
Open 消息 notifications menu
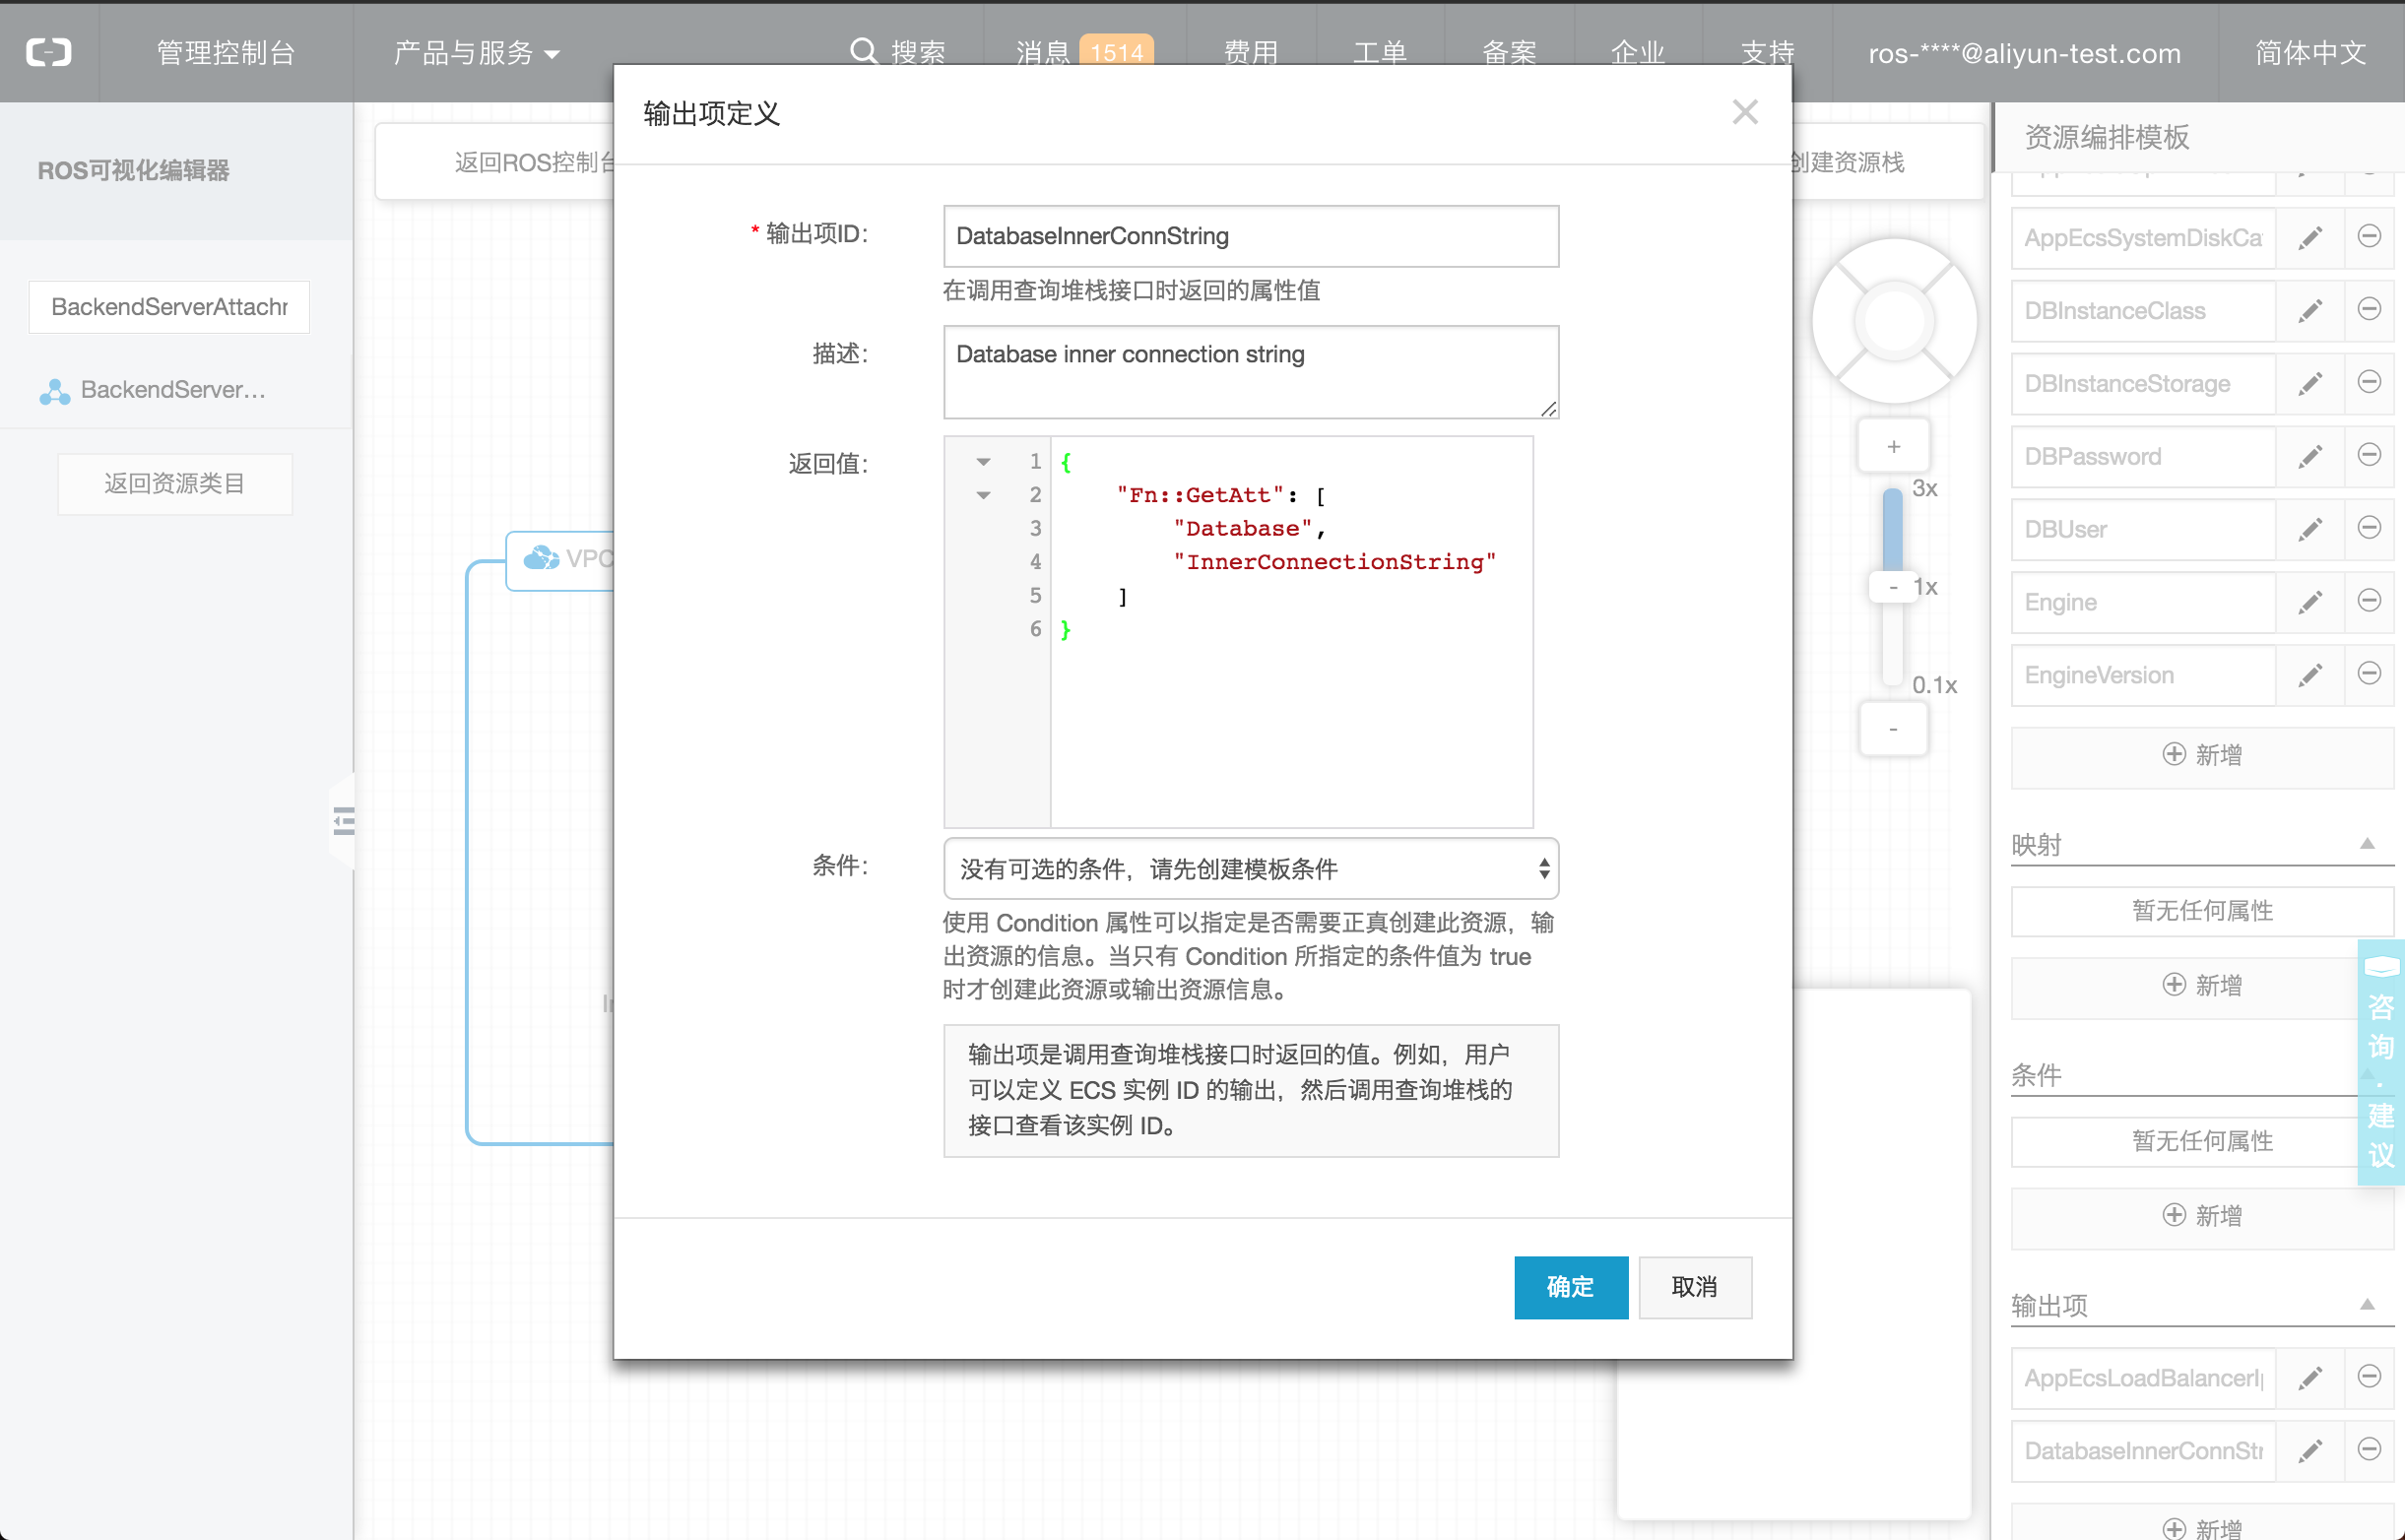coord(1084,52)
